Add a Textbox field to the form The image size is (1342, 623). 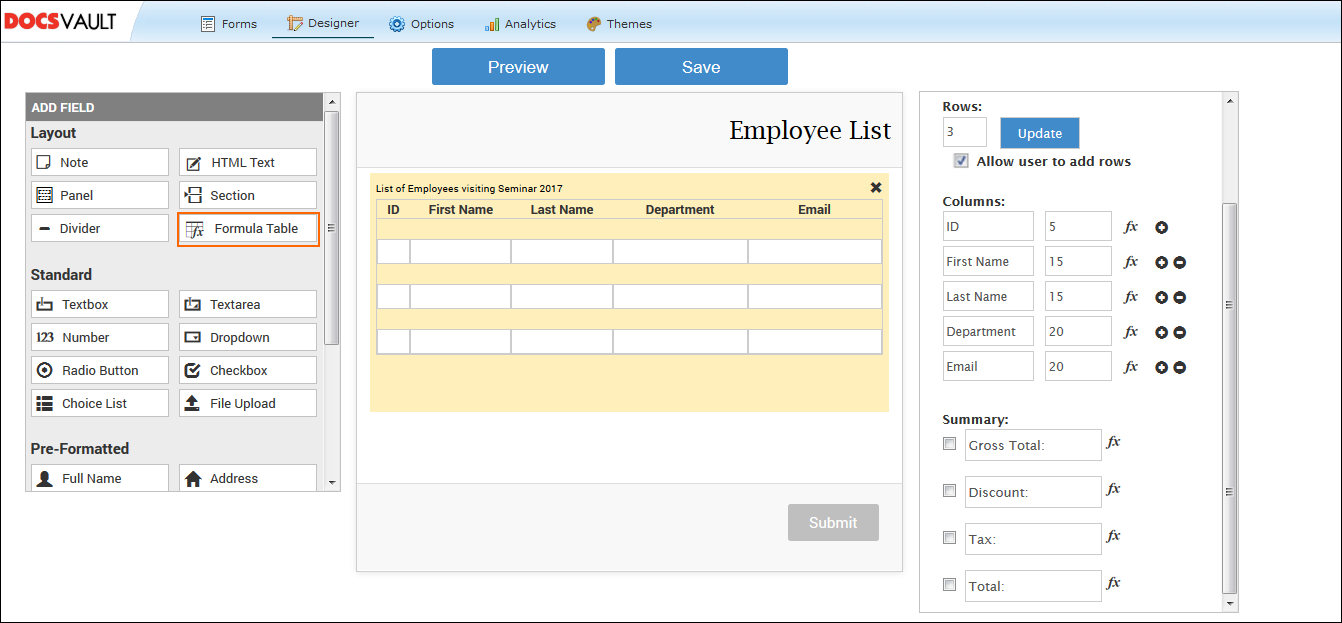pyautogui.click(x=99, y=304)
